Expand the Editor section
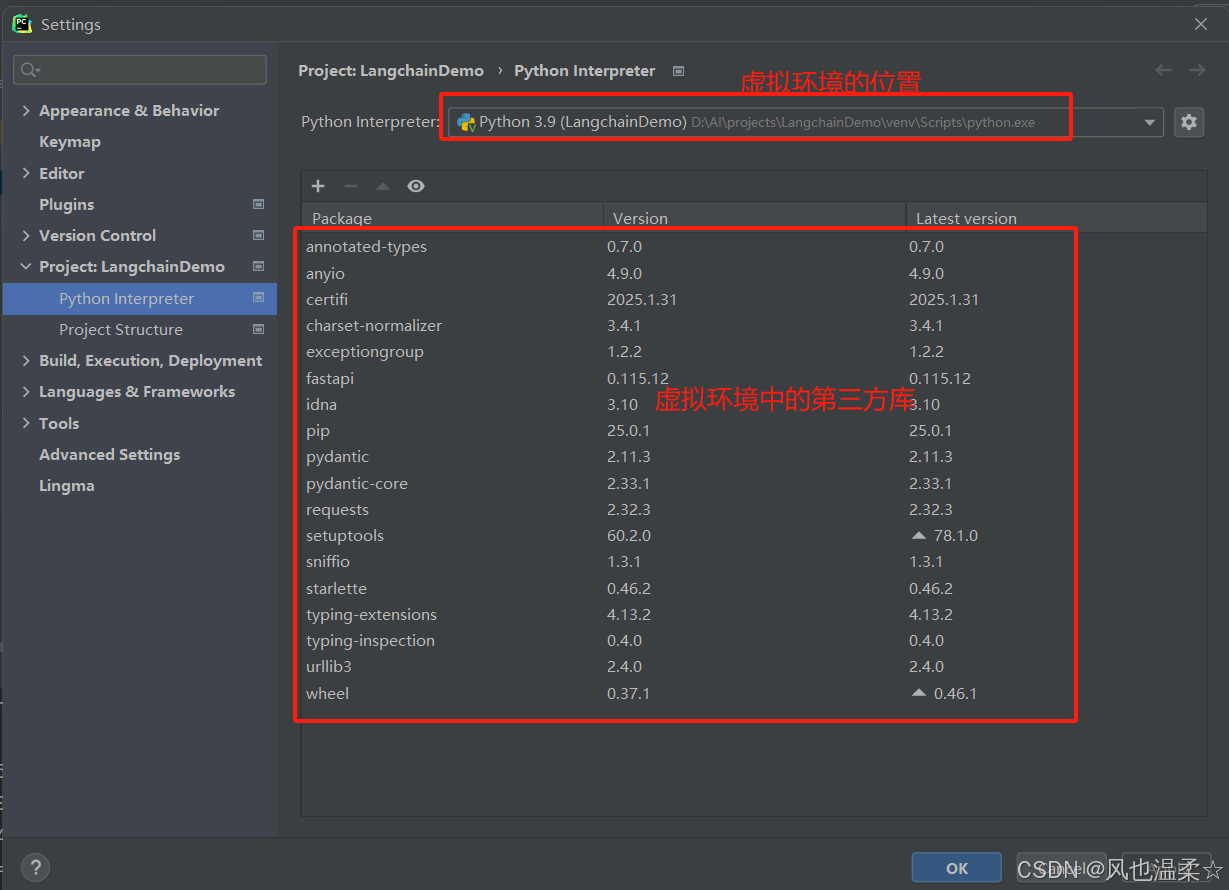 pos(26,173)
